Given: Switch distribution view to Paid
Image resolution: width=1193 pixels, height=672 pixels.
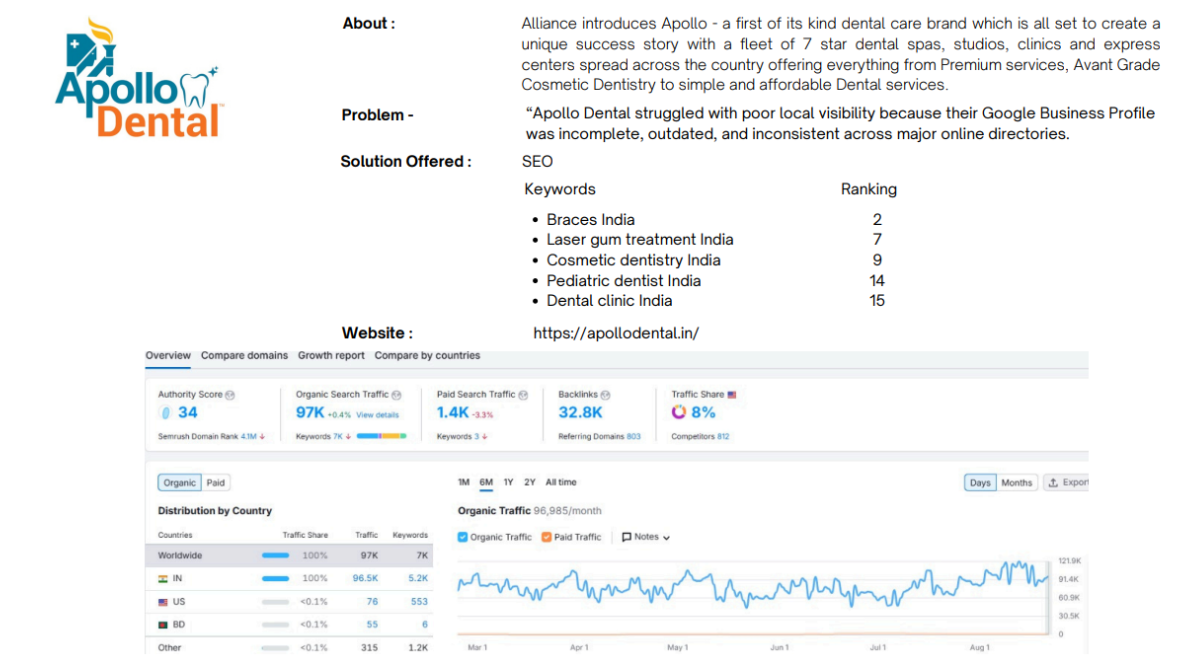Looking at the screenshot, I should click(216, 483).
